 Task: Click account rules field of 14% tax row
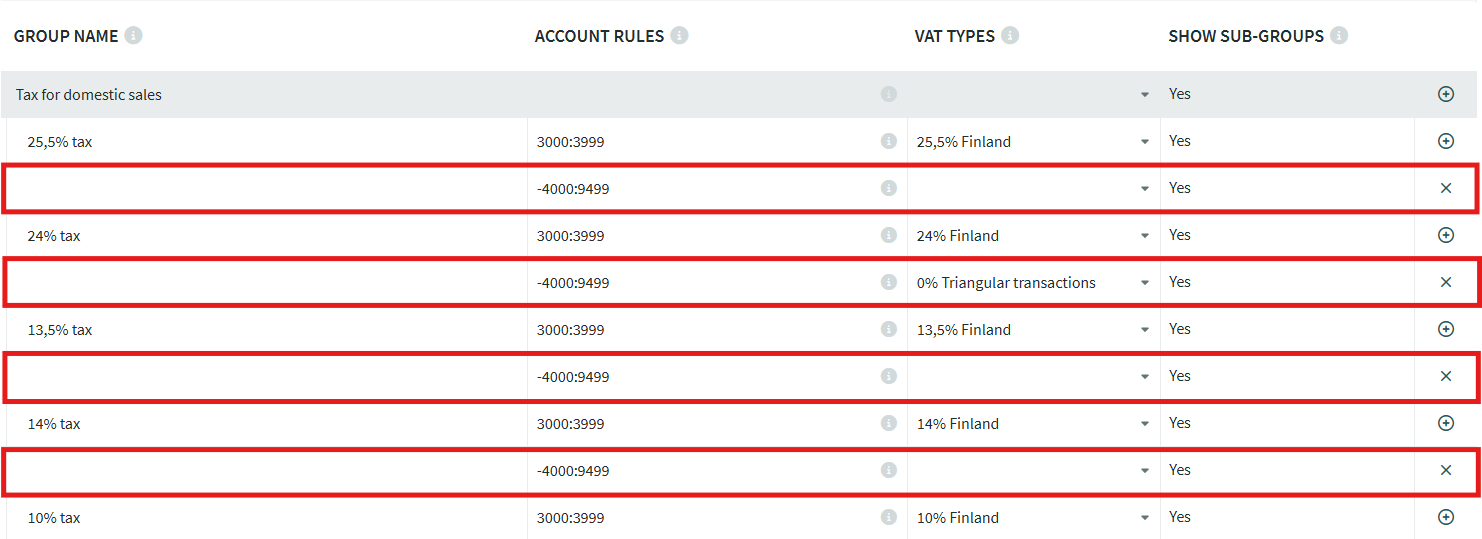pyautogui.click(x=700, y=424)
